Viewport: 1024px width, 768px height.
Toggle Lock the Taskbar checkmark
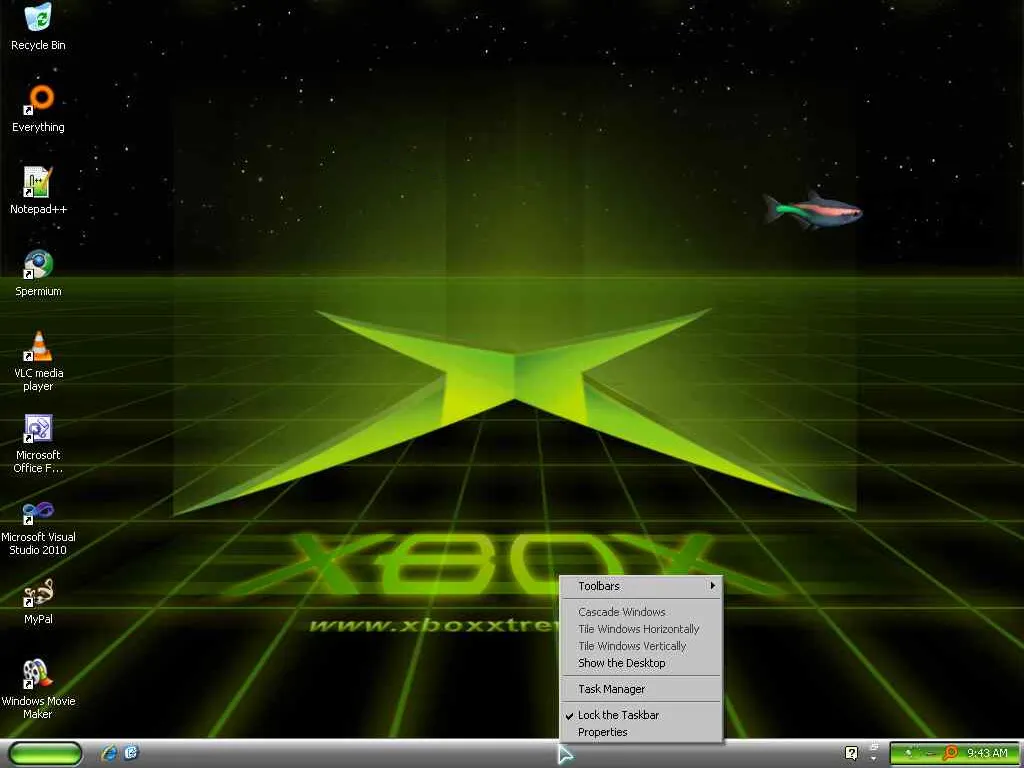[x=641, y=715]
